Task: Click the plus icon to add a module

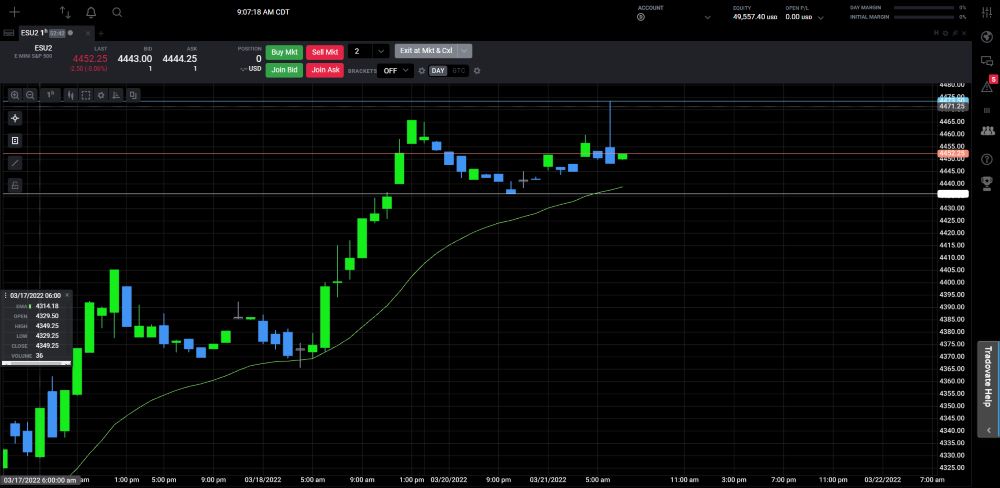Action: (x=14, y=12)
